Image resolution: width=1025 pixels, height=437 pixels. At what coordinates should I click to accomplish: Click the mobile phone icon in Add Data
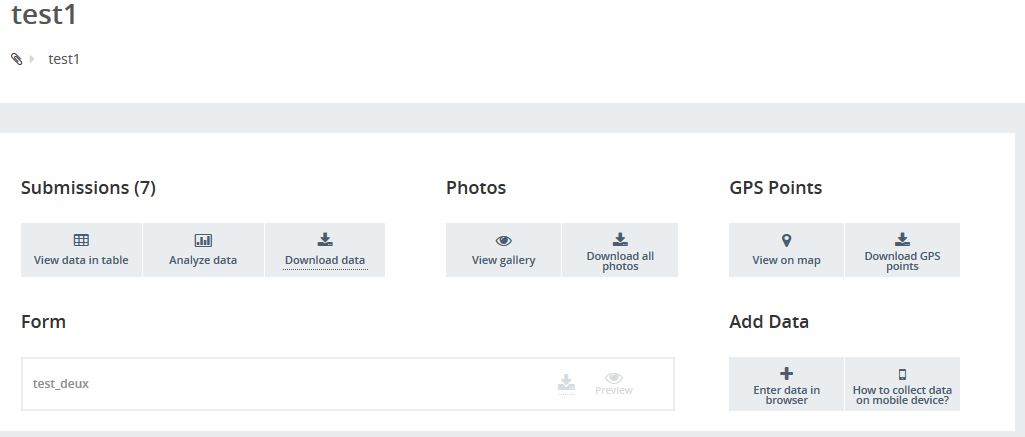click(x=903, y=374)
